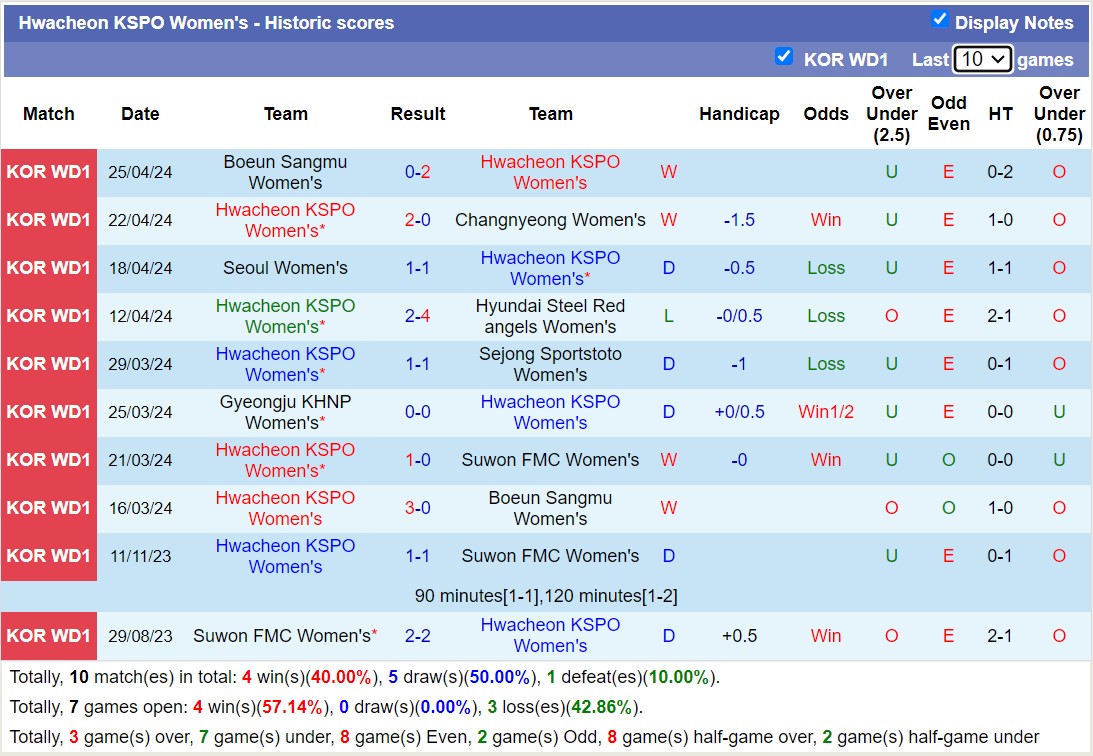Click Changnyeong Women's team link

tap(550, 220)
